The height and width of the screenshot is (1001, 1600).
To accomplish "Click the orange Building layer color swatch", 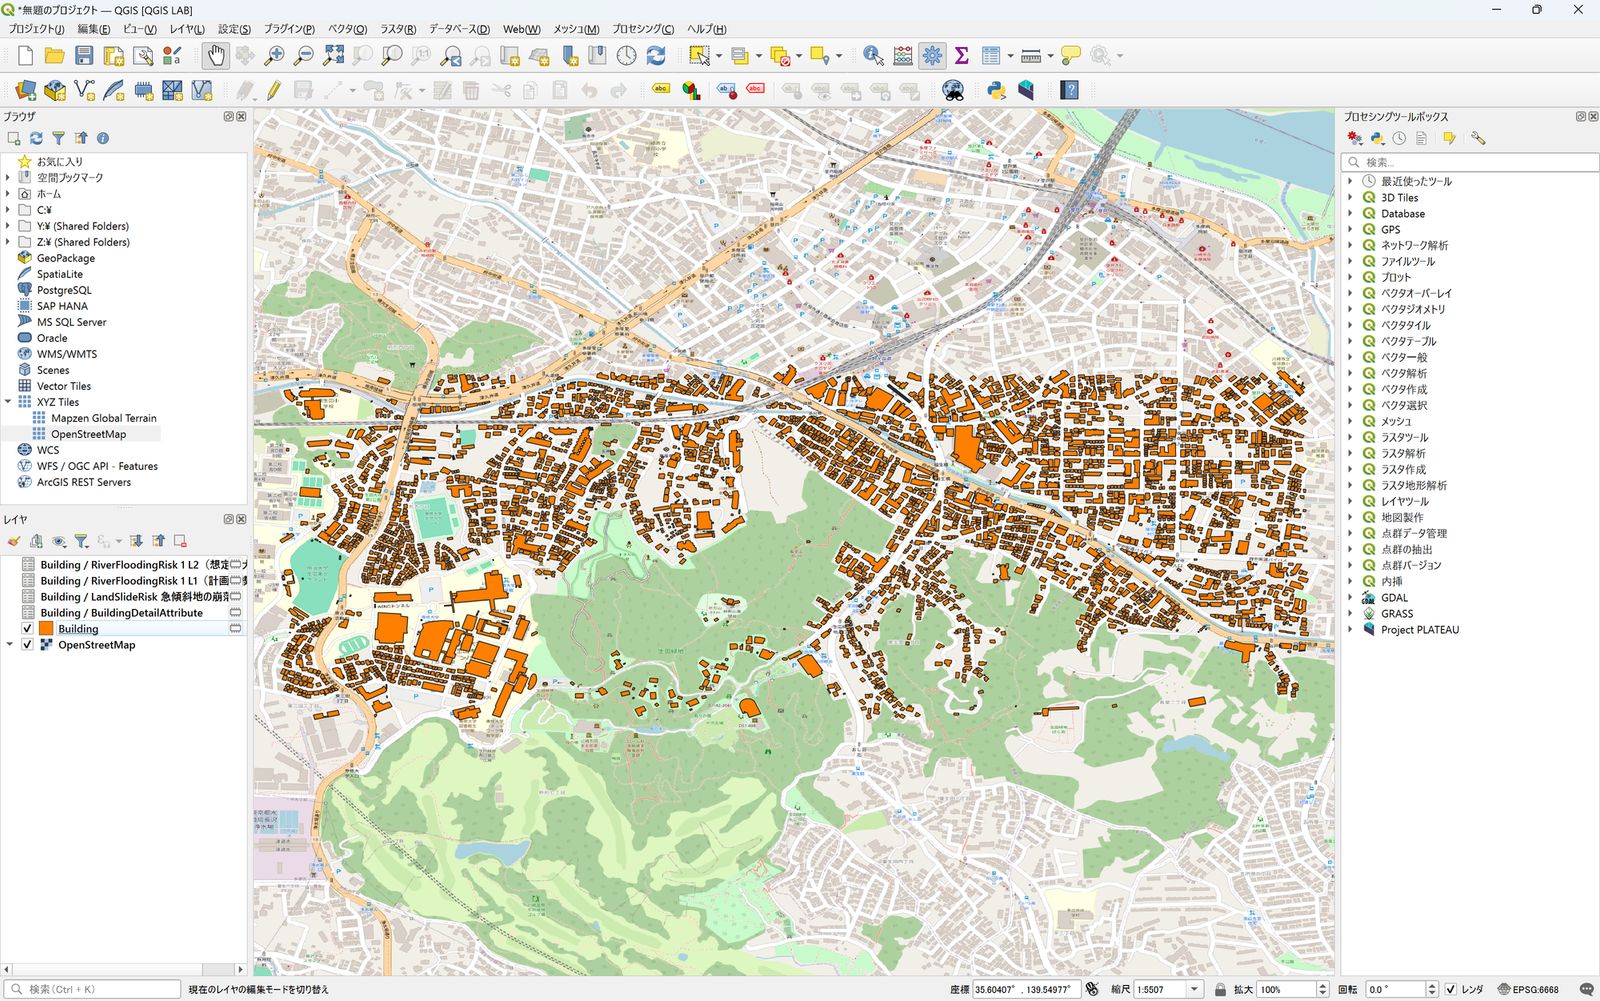I will 46,629.
